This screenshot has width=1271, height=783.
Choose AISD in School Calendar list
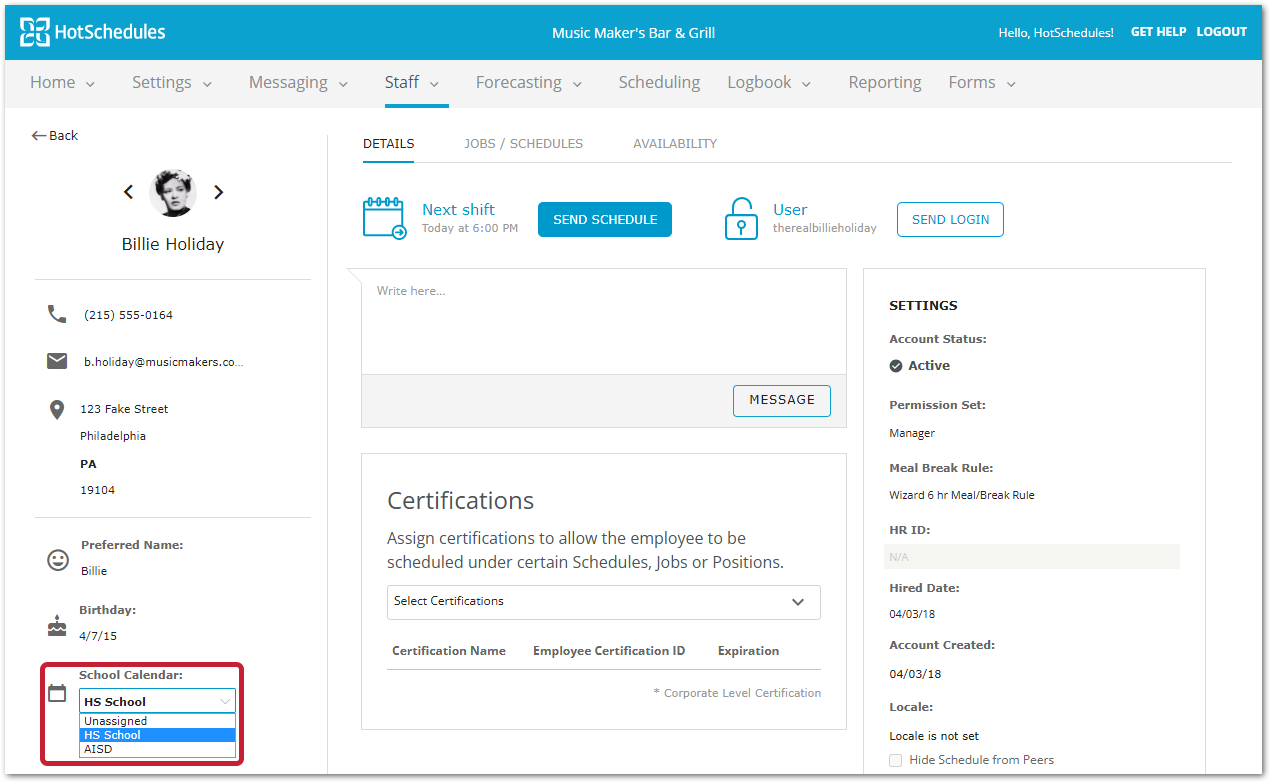tap(157, 749)
